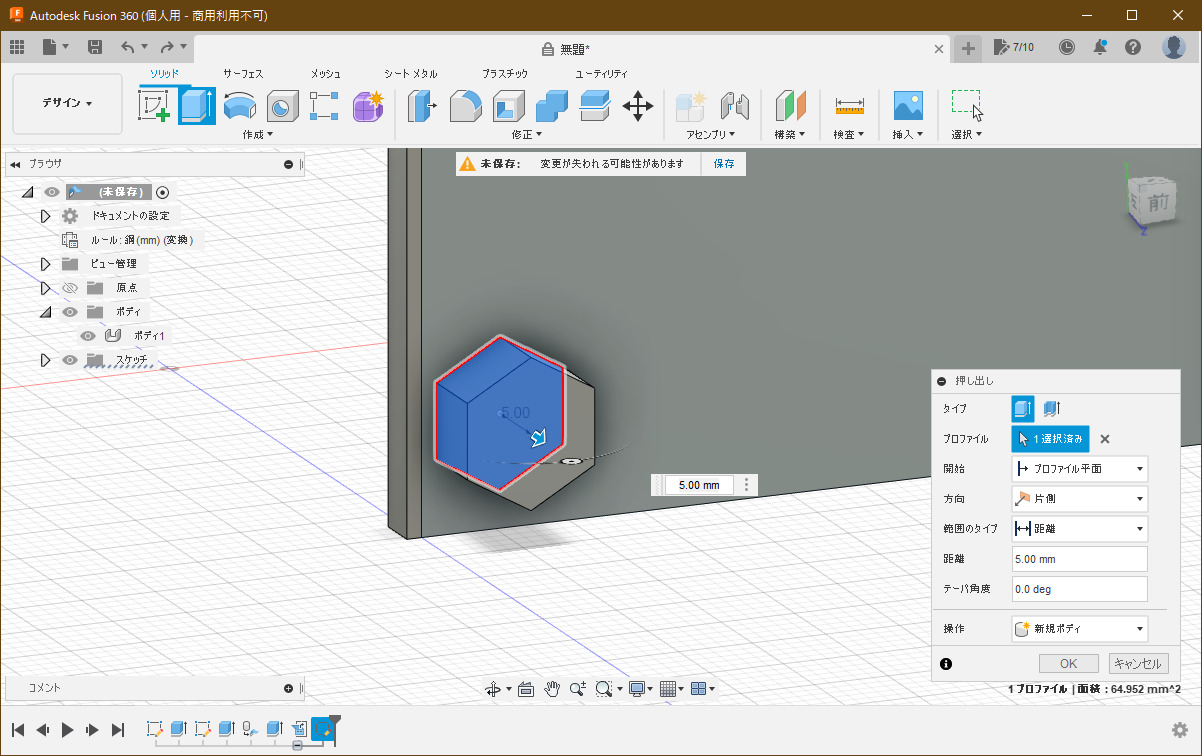The height and width of the screenshot is (756, 1202).
Task: Switch to the Plastic tab
Action: click(504, 74)
